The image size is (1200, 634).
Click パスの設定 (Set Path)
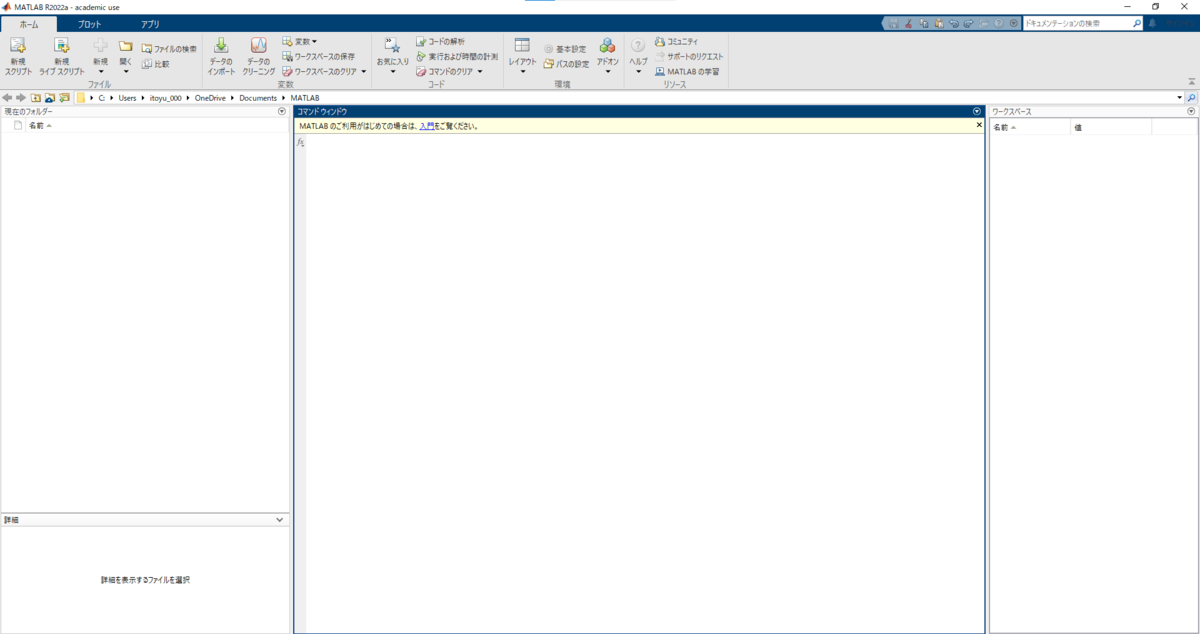tap(566, 64)
